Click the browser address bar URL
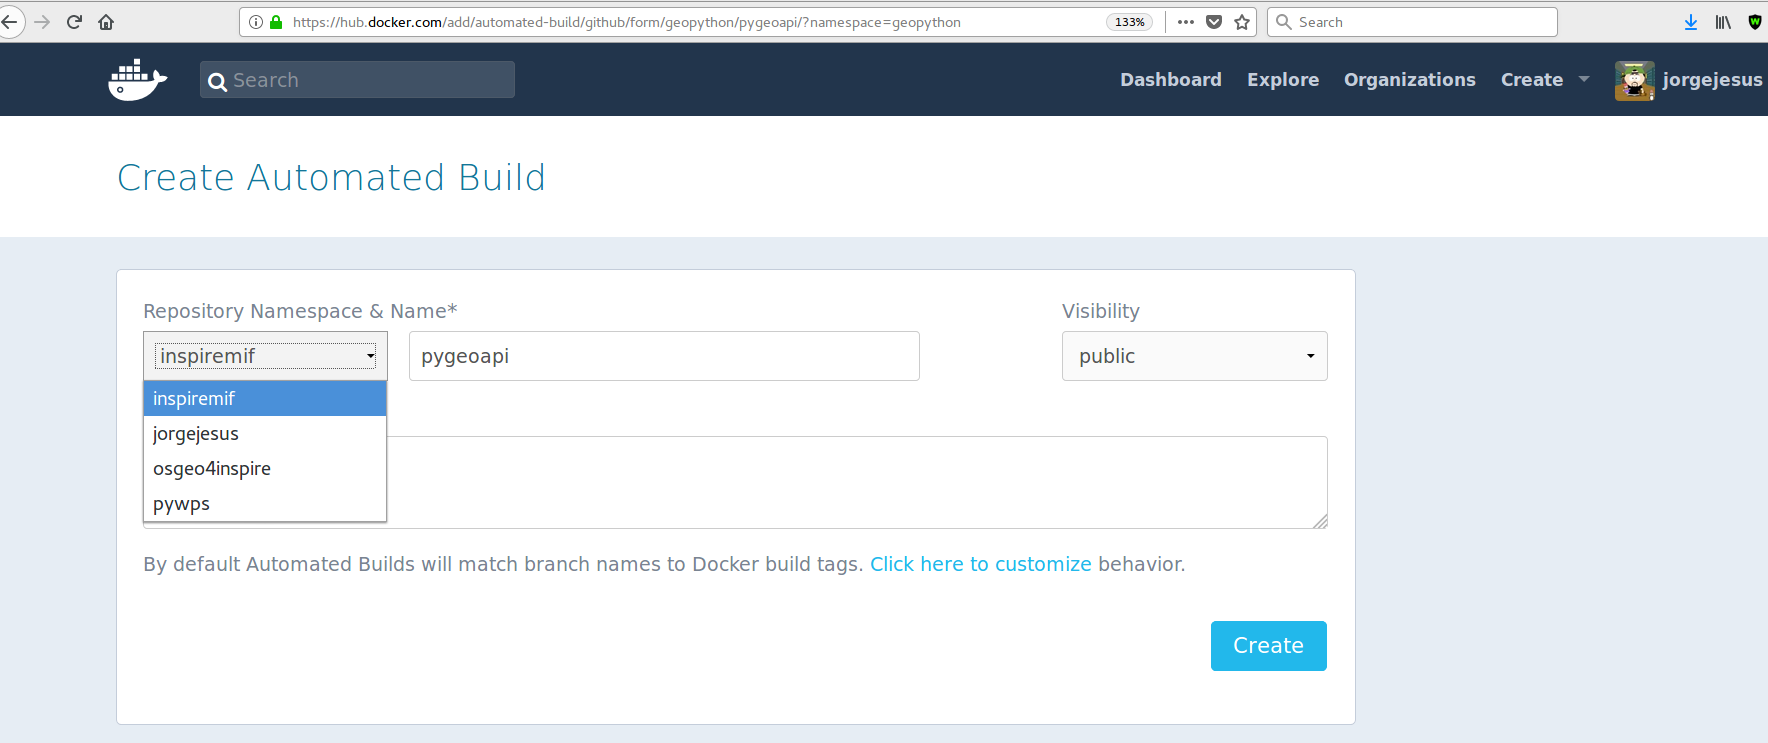 [x=627, y=22]
